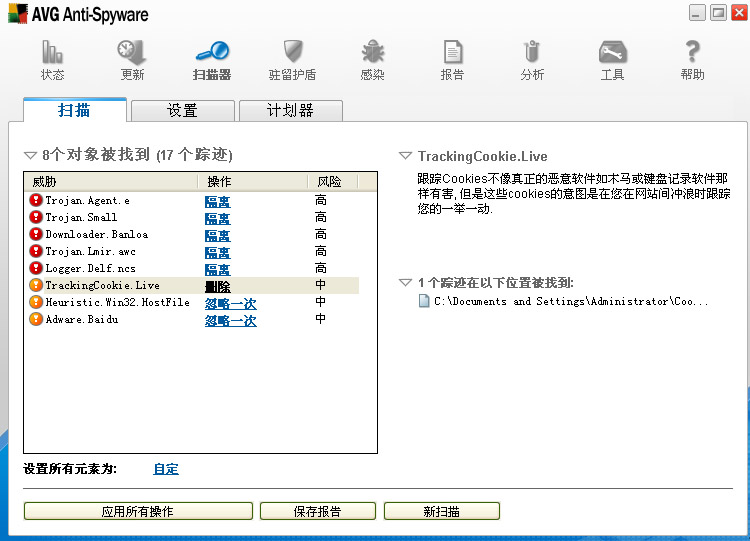The height and width of the screenshot is (541, 750).
Task: Click the red threat icon beside Trojan.Lmir.awc
Action: pos(36,251)
